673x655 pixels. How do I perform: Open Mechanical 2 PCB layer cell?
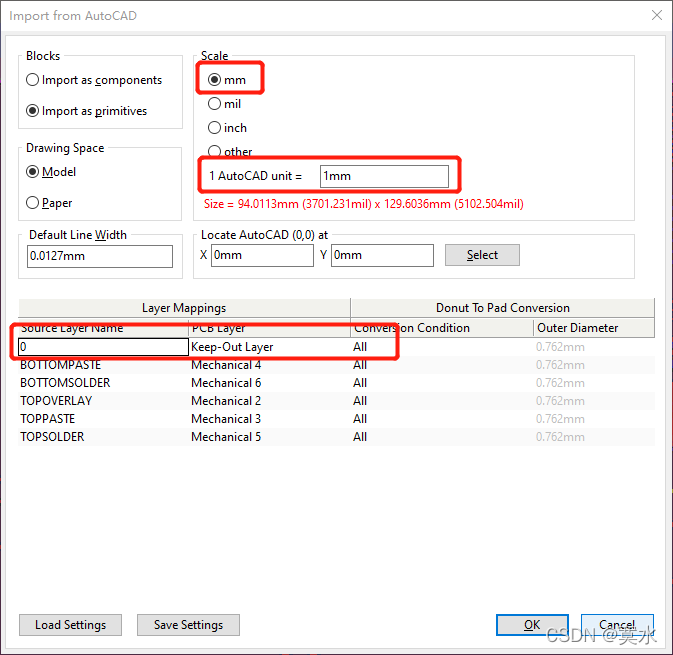(x=269, y=401)
